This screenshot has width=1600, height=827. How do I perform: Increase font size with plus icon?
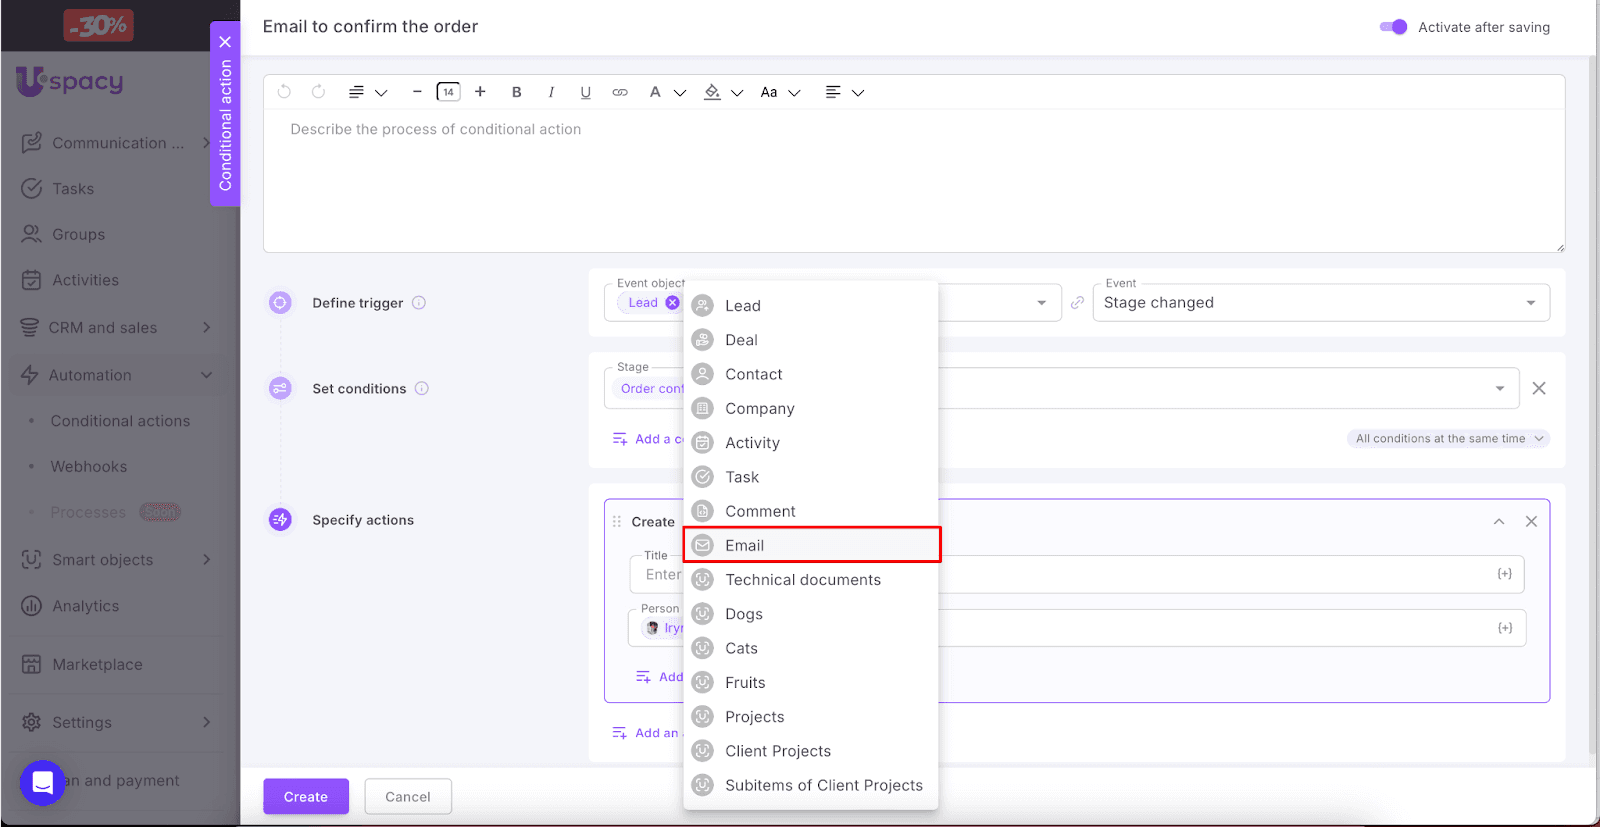click(480, 92)
